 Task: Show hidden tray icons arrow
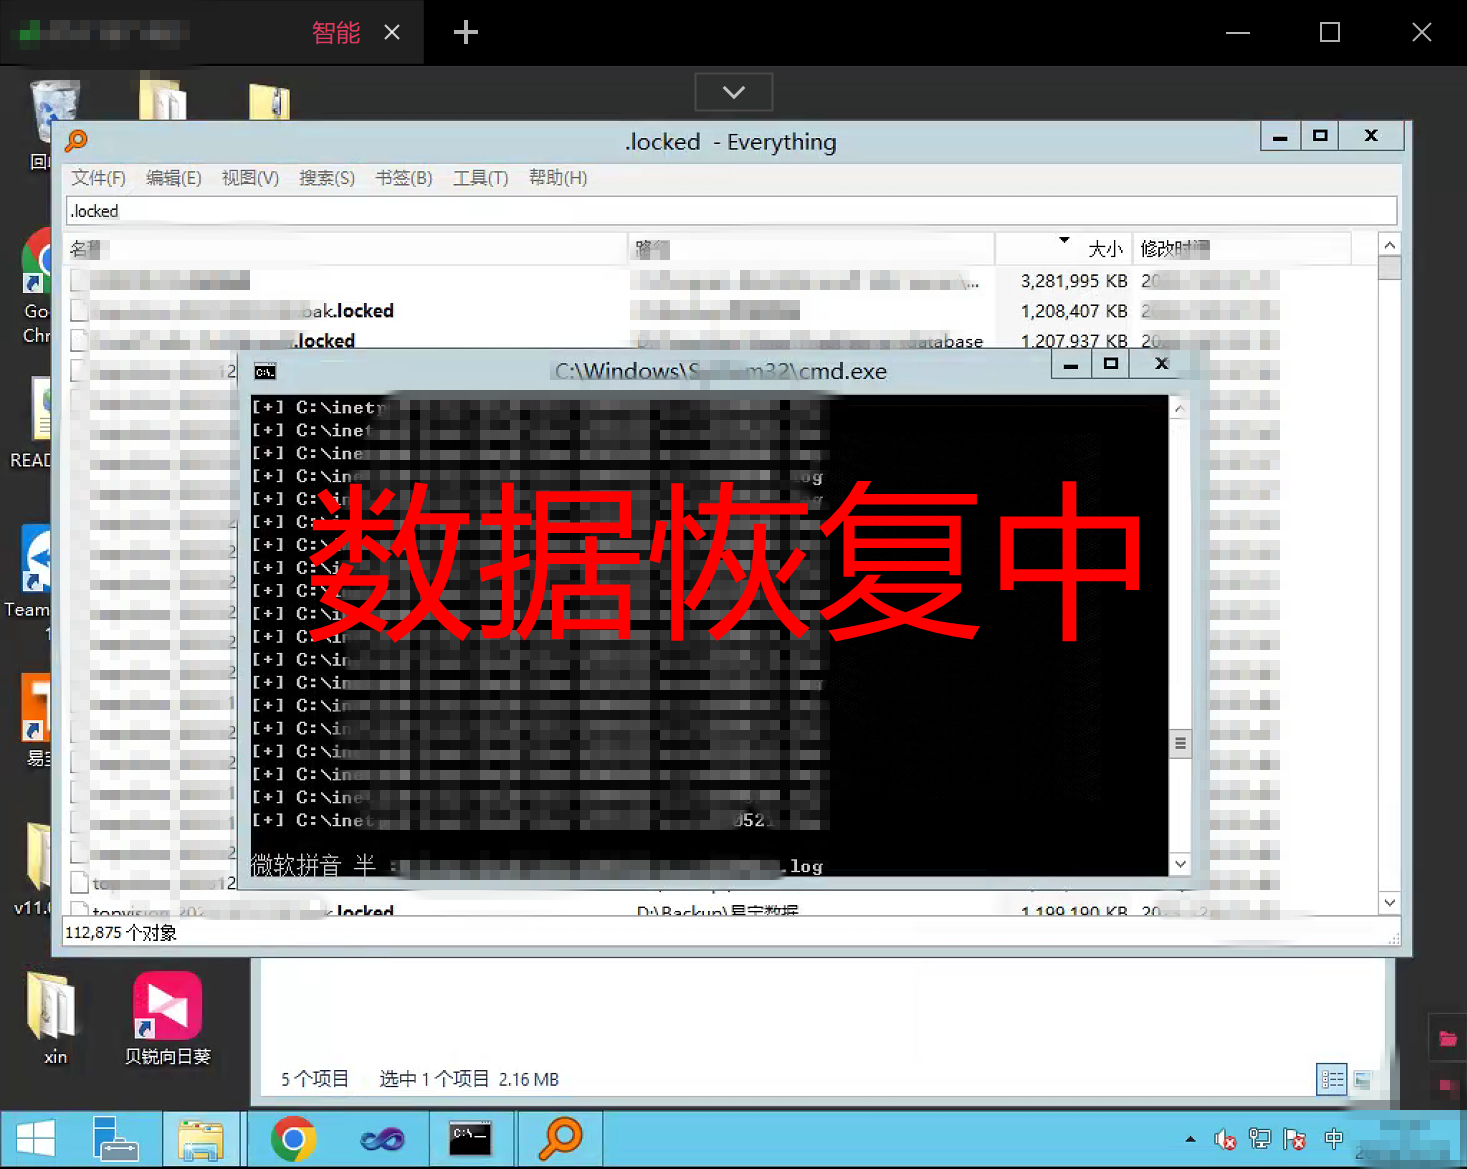click(1190, 1139)
